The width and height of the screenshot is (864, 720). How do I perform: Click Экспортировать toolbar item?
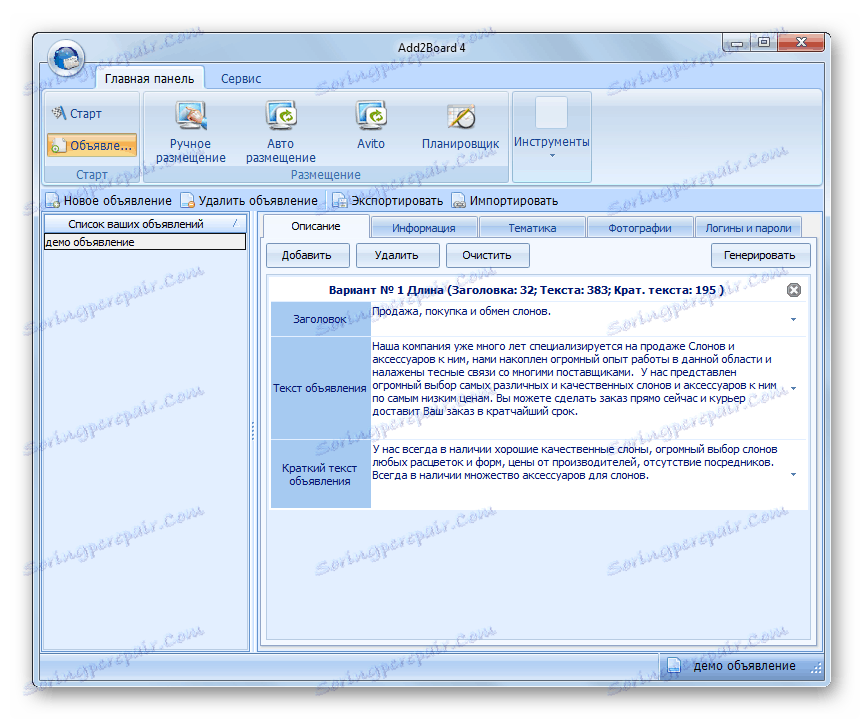[x=387, y=201]
